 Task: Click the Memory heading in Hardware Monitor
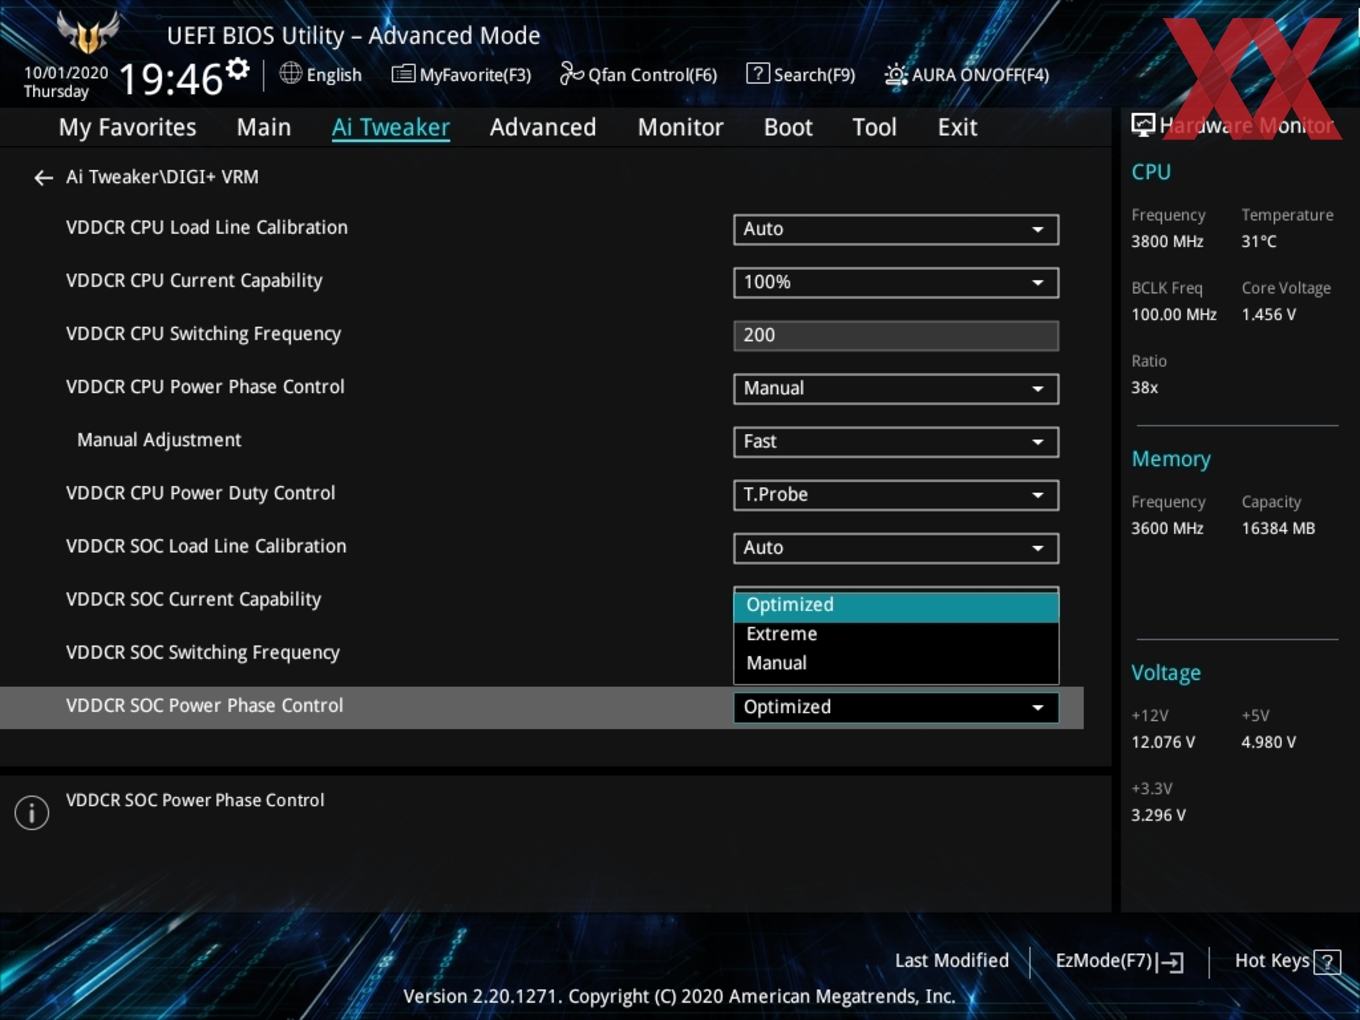click(x=1171, y=459)
